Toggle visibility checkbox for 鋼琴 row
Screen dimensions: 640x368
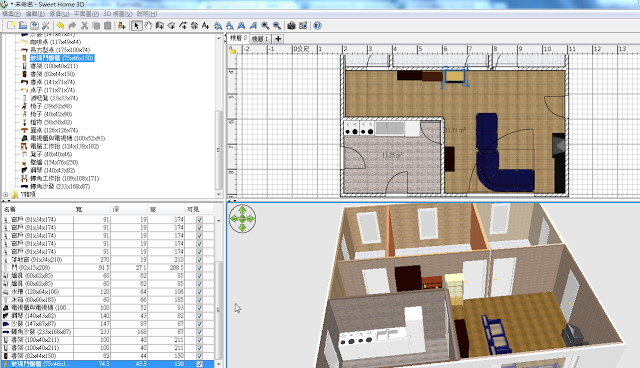200,316
